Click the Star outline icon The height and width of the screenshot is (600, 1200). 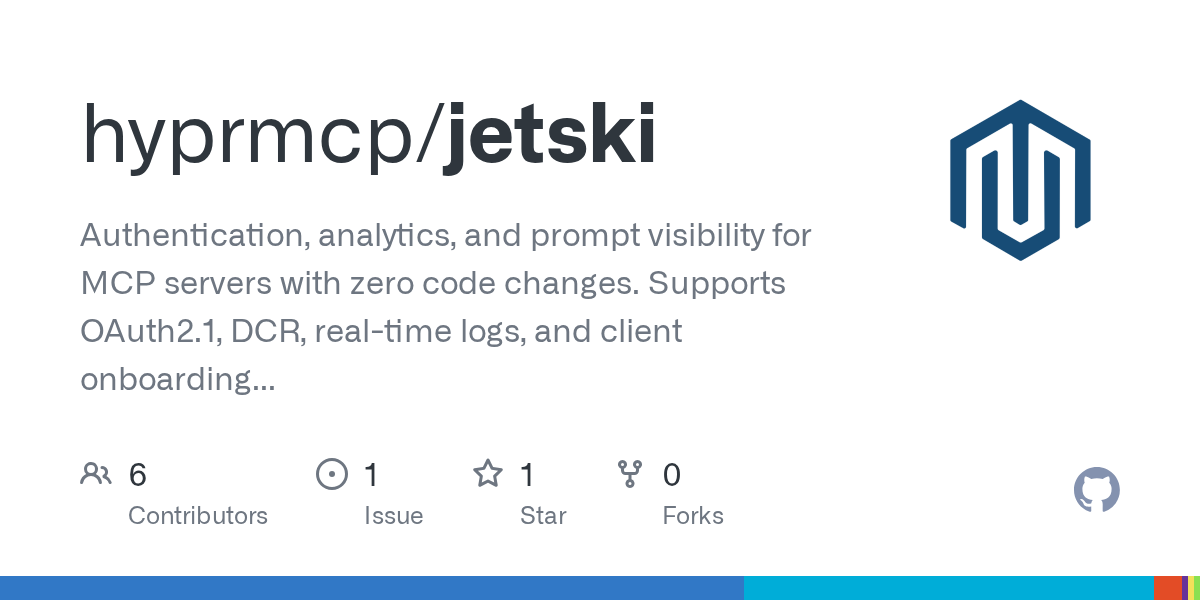[x=488, y=474]
